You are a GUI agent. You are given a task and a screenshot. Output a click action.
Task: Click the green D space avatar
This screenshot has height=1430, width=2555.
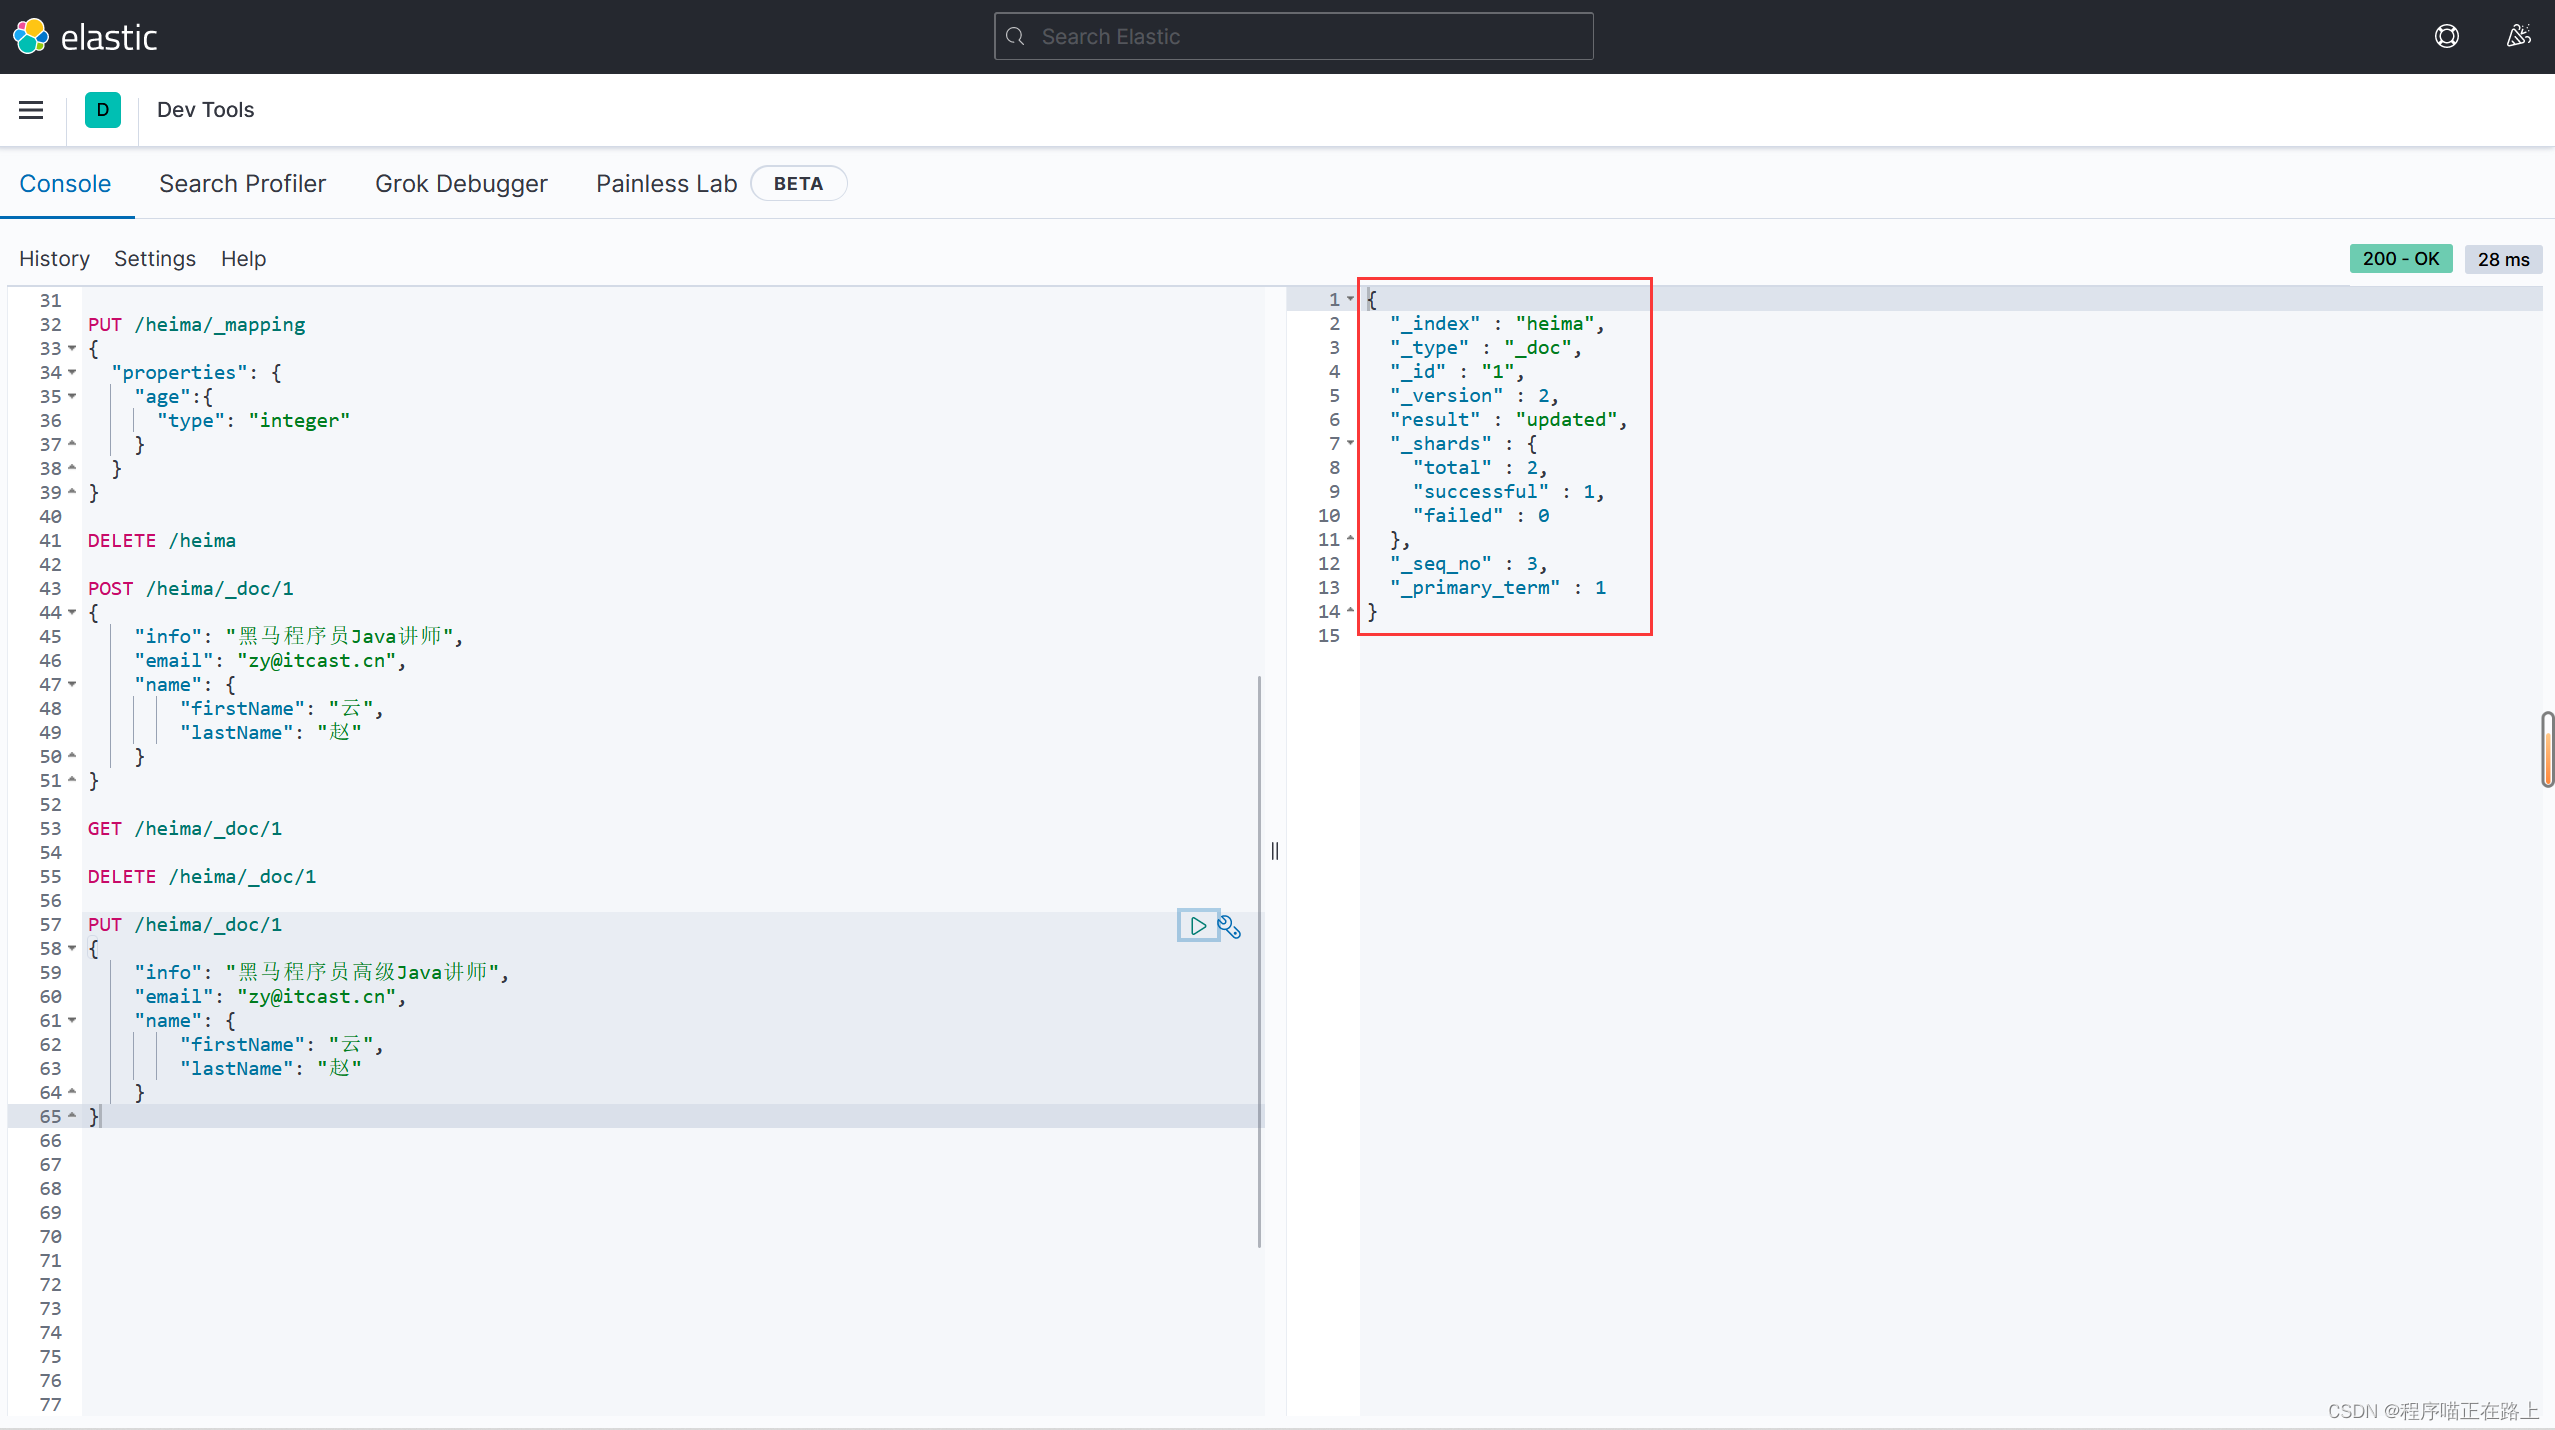102,110
